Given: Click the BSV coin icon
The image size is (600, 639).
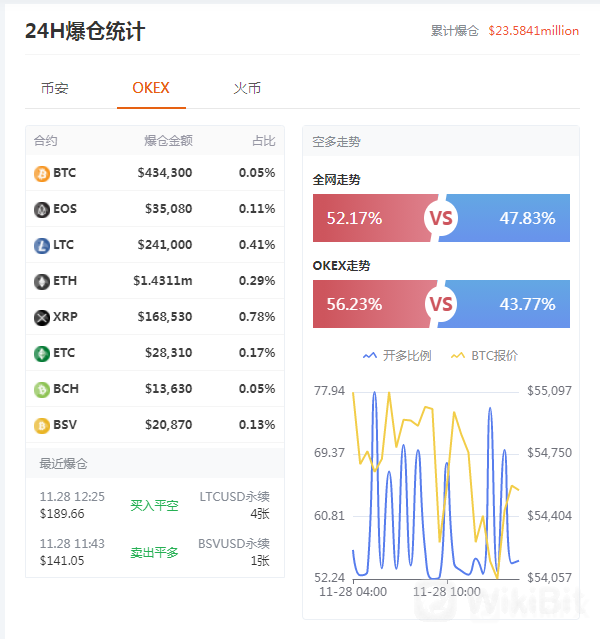Looking at the screenshot, I should pos(42,426).
